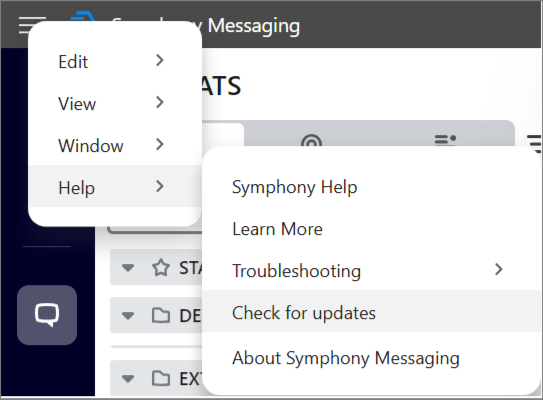Select the mentions @ tab icon

click(311, 141)
